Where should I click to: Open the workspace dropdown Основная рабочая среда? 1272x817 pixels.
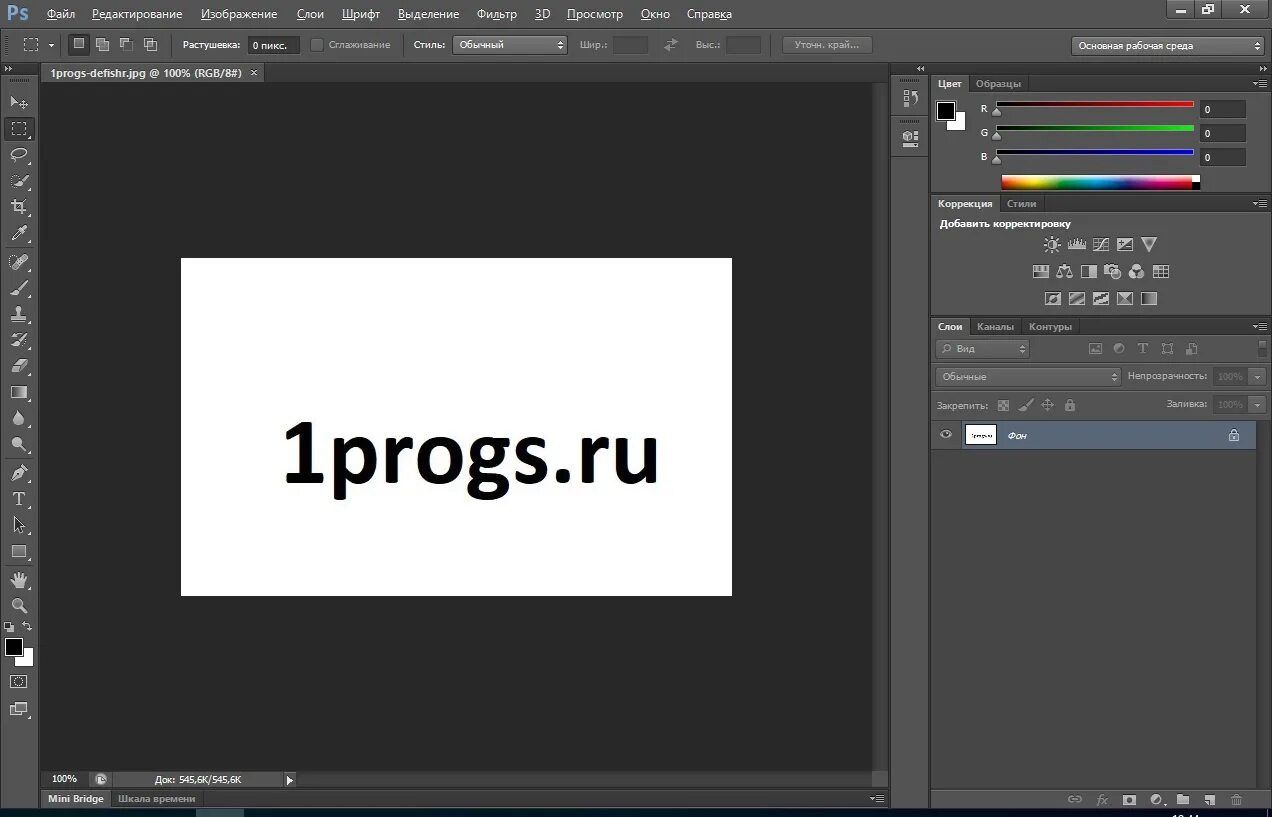coord(1168,45)
